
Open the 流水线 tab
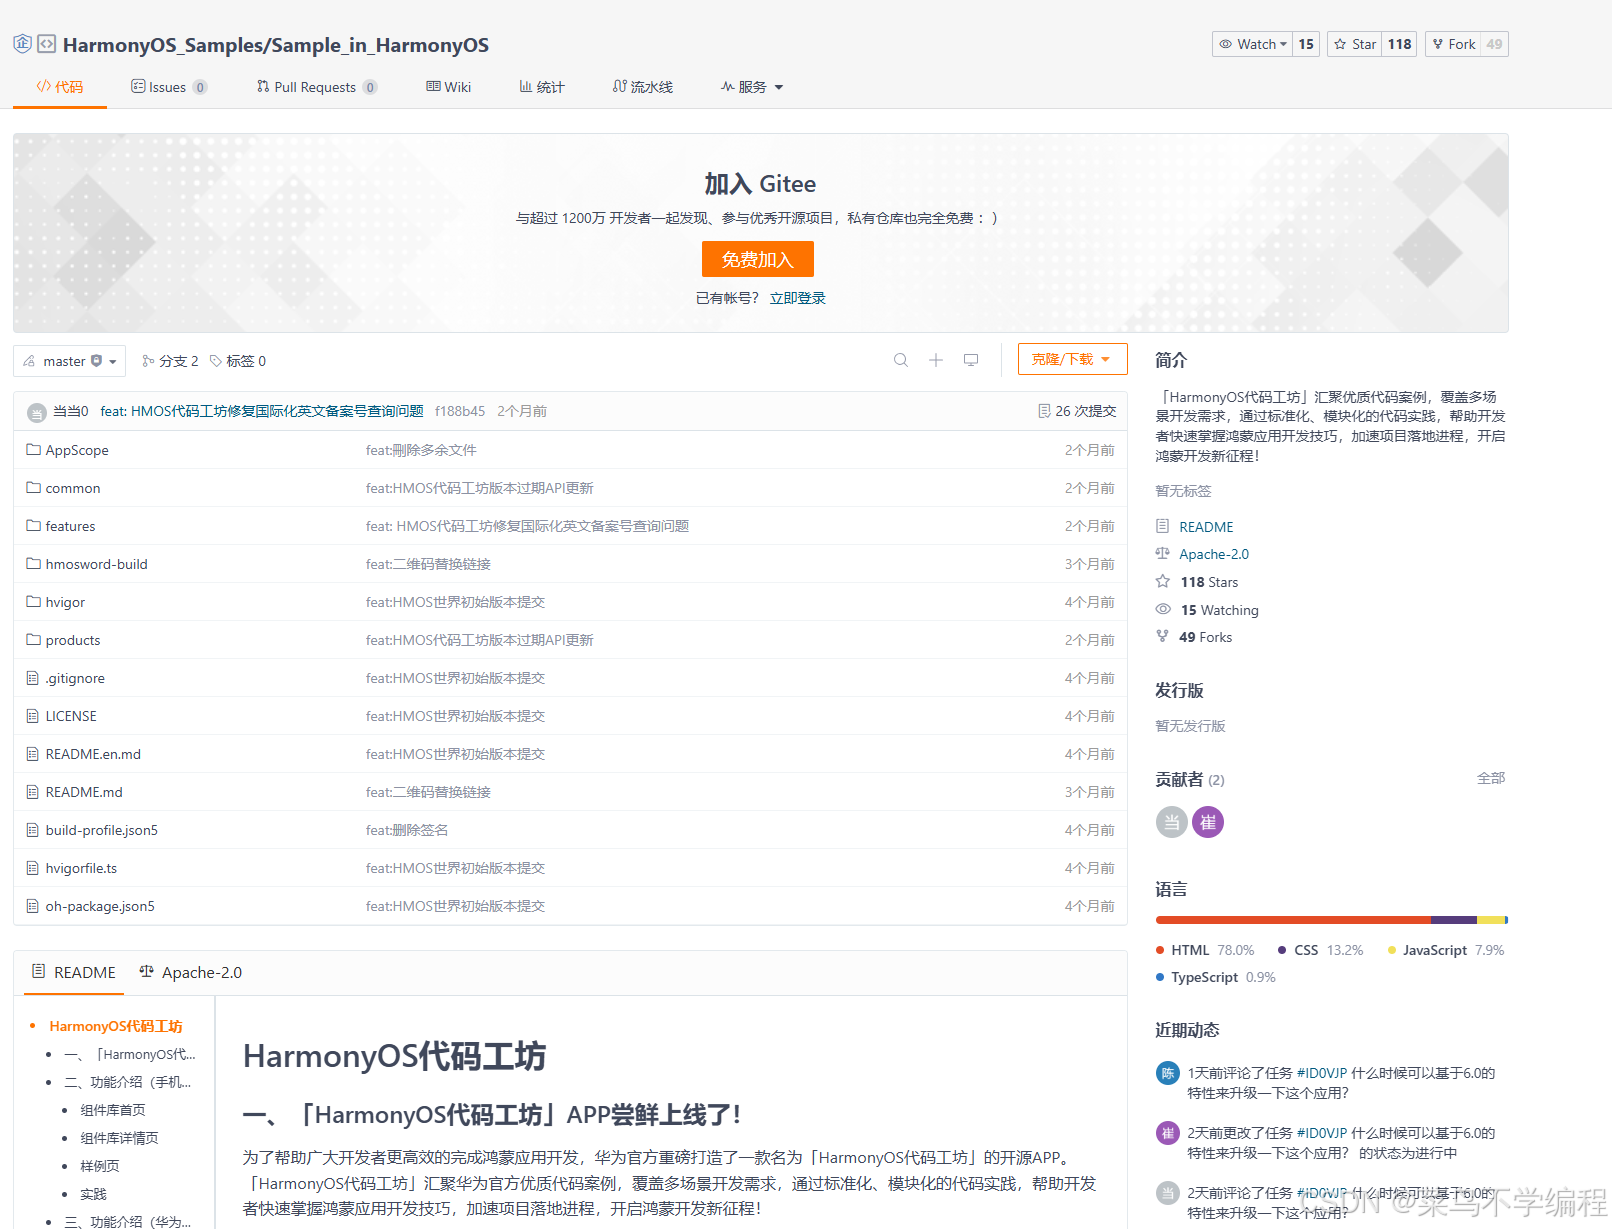point(643,87)
